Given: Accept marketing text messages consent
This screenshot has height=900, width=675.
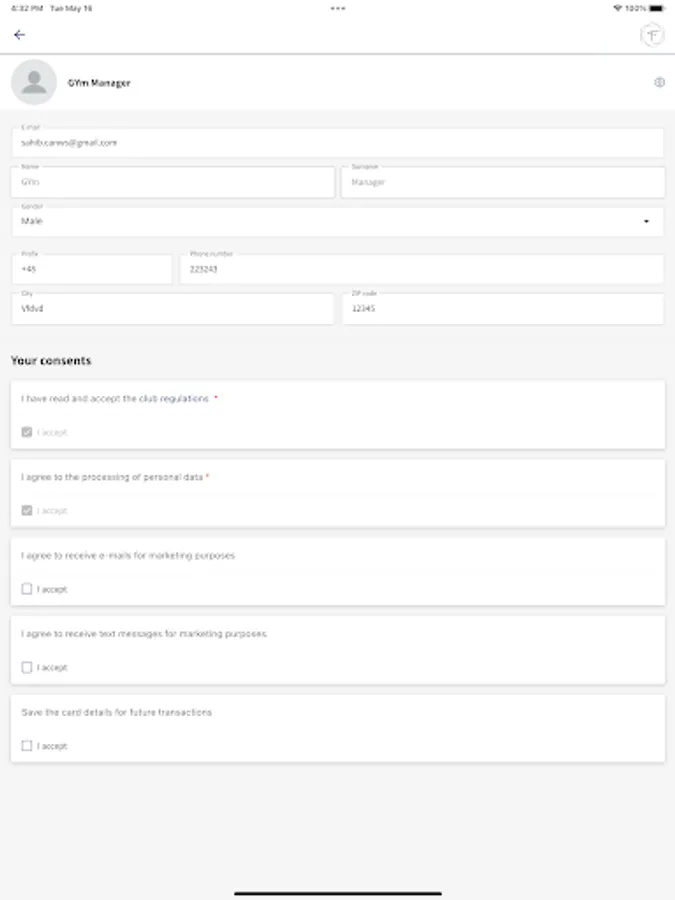Looking at the screenshot, I should (27, 668).
